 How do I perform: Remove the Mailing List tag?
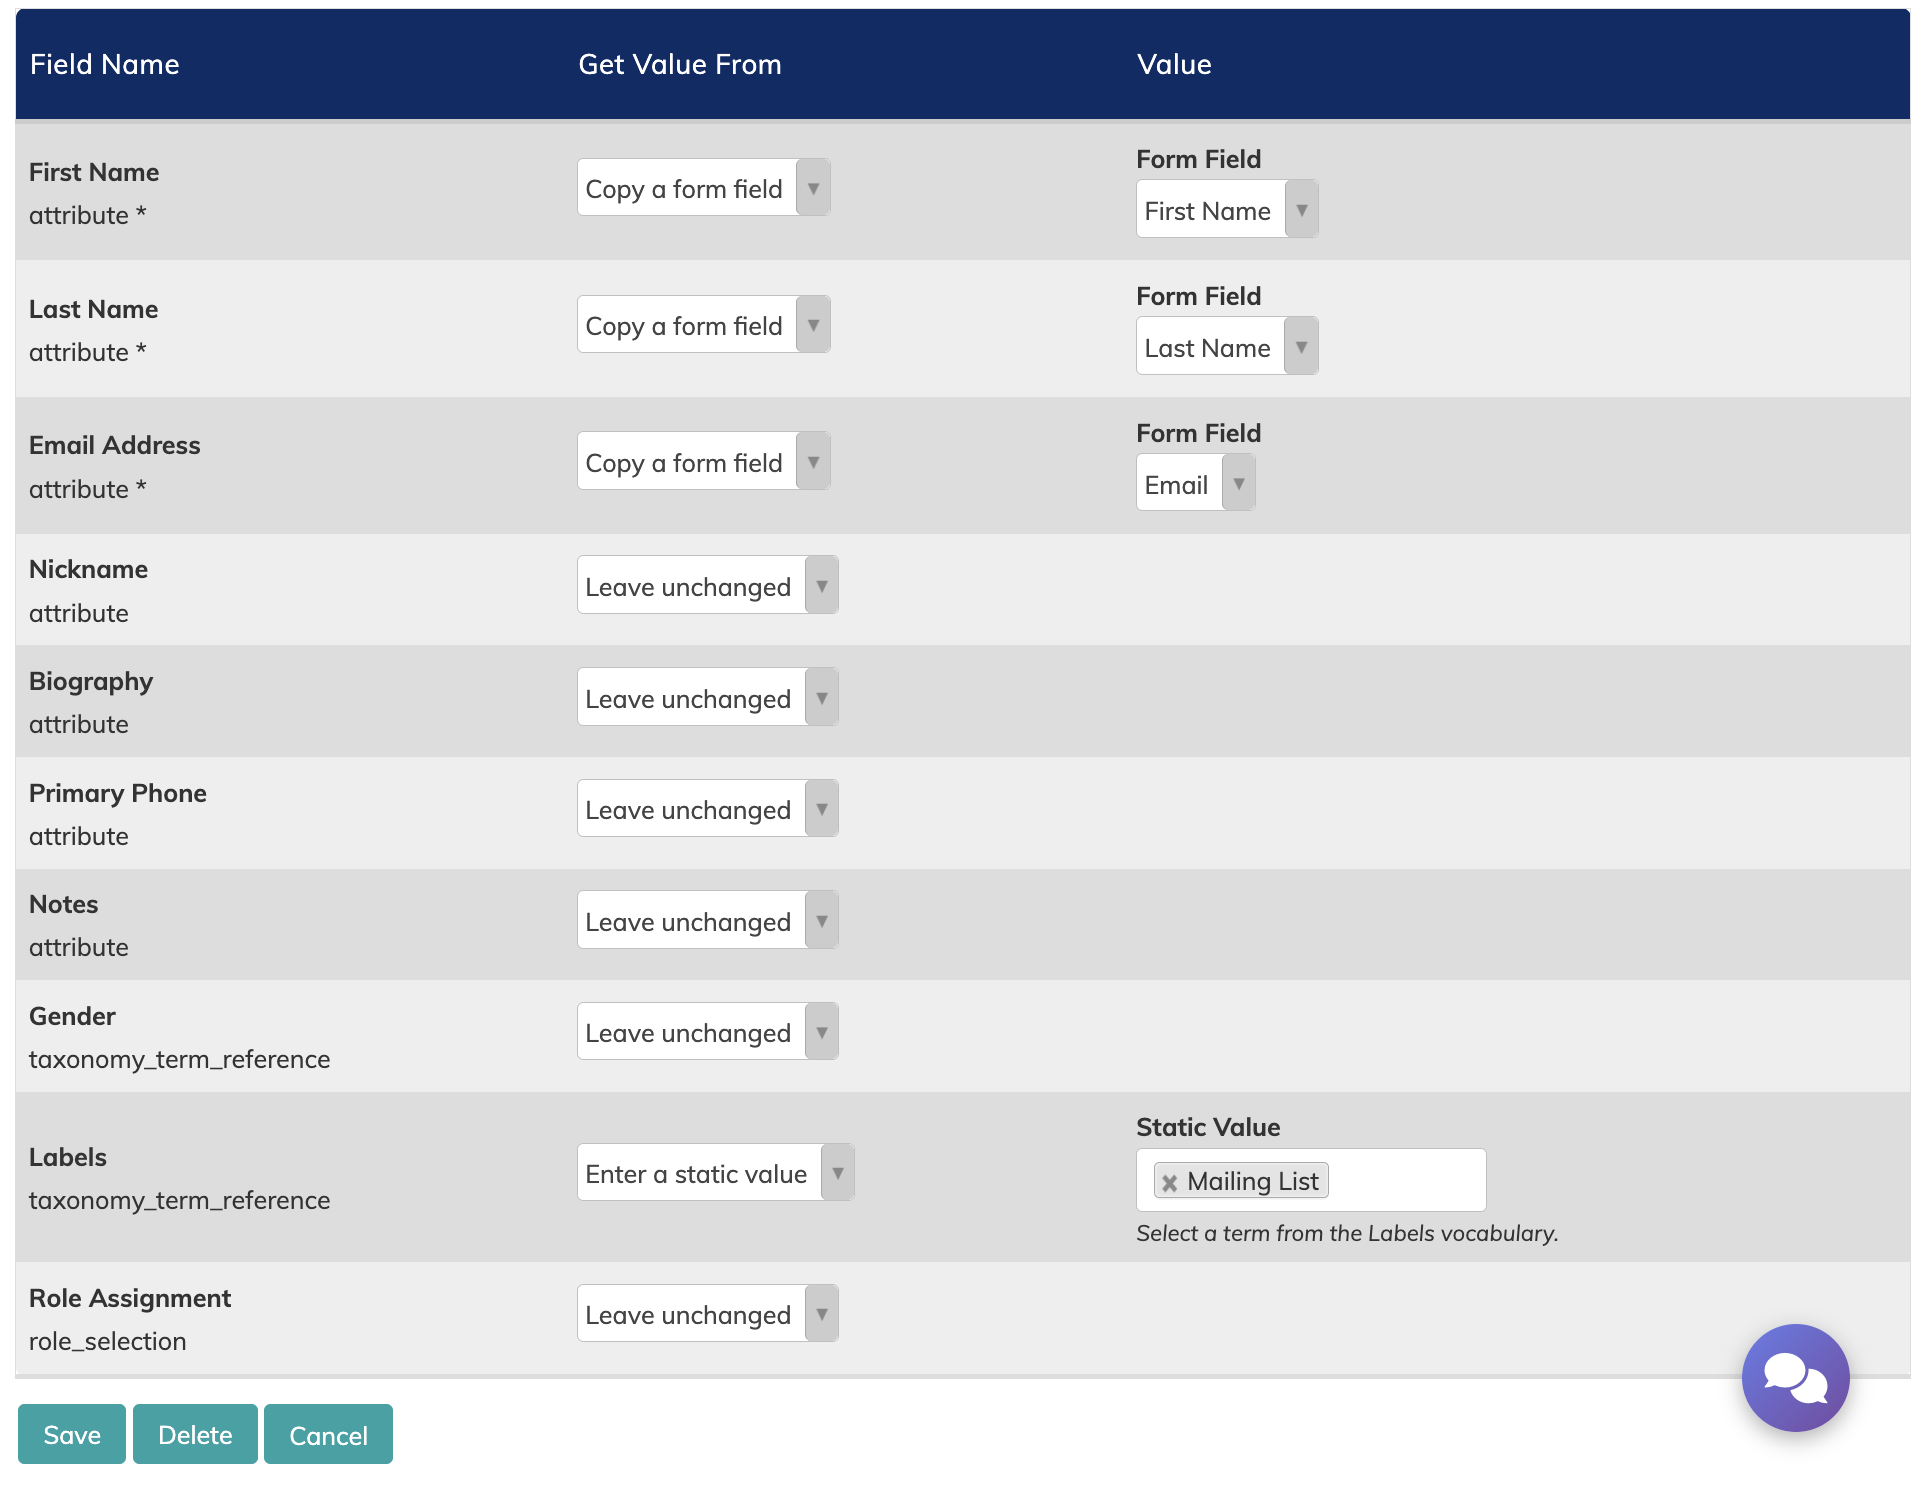click(1169, 1182)
